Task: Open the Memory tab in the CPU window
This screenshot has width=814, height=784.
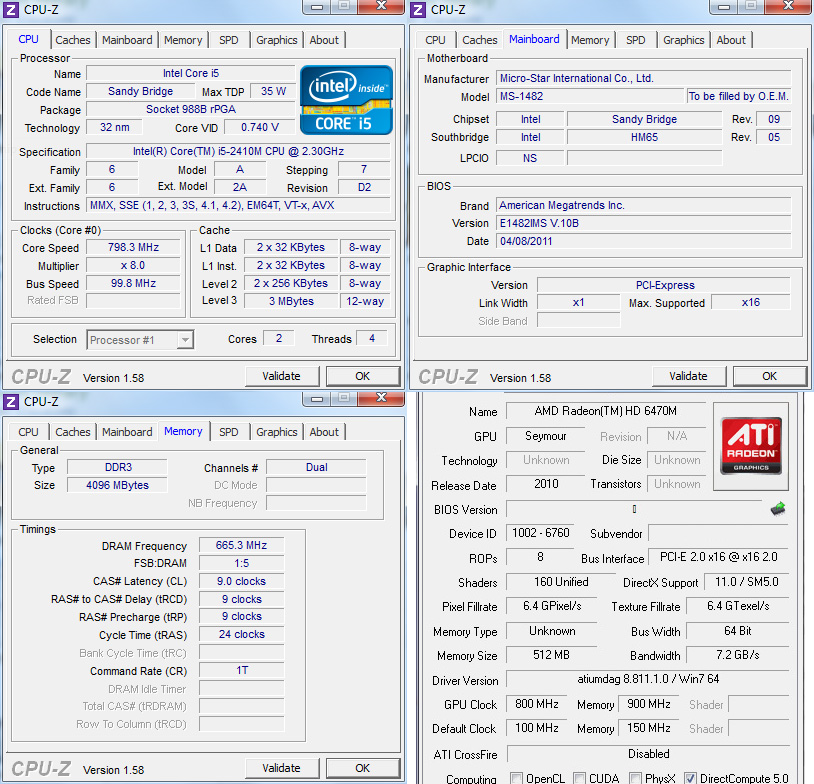Action: (183, 40)
